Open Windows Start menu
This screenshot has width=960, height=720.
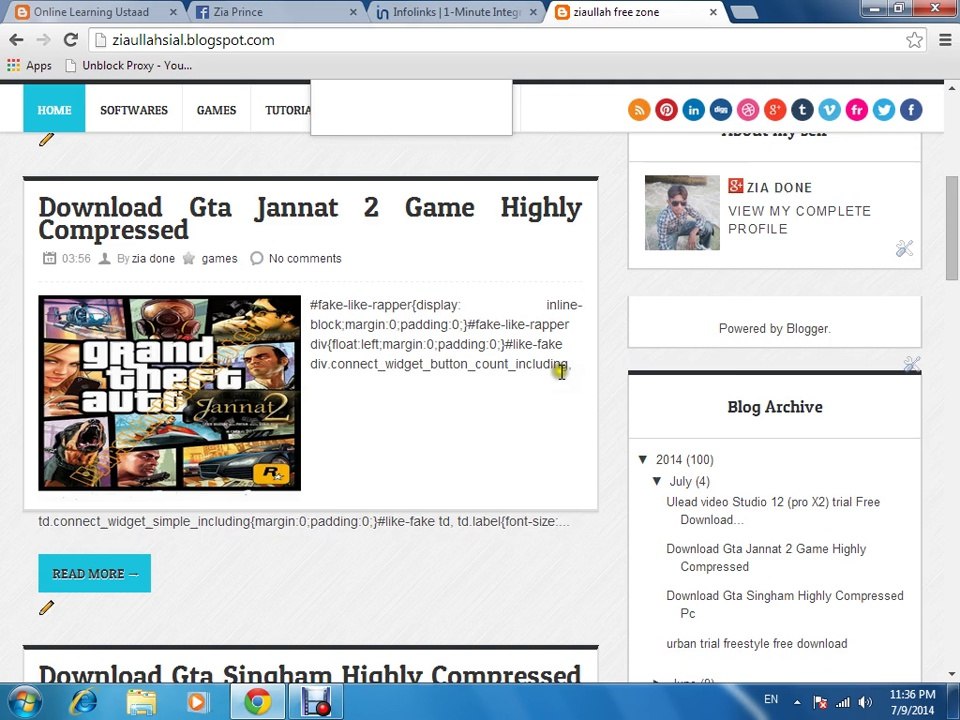[23, 702]
